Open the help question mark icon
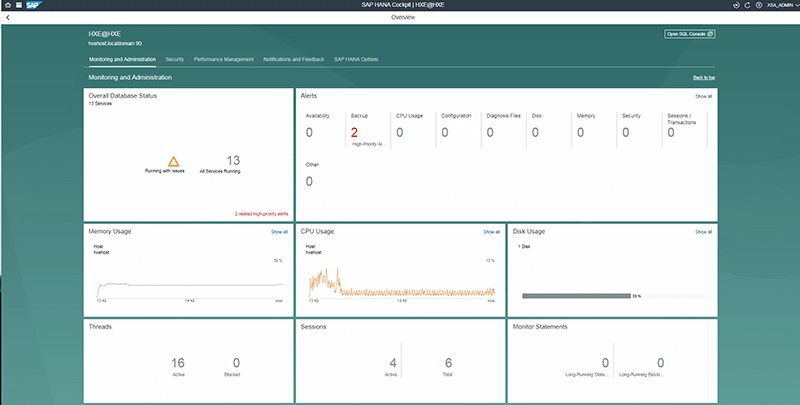800x405 pixels. [x=759, y=5]
